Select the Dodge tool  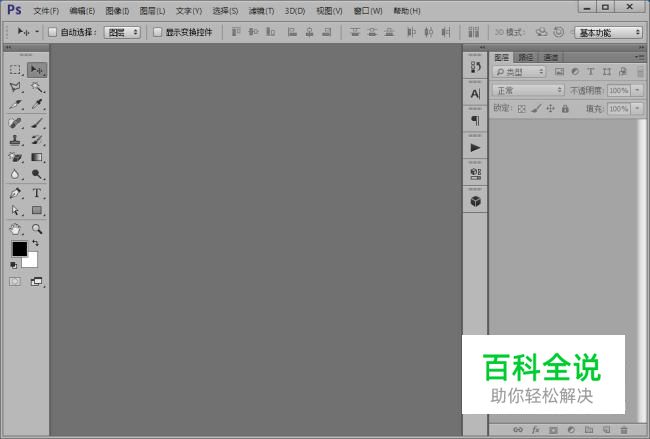pos(37,174)
